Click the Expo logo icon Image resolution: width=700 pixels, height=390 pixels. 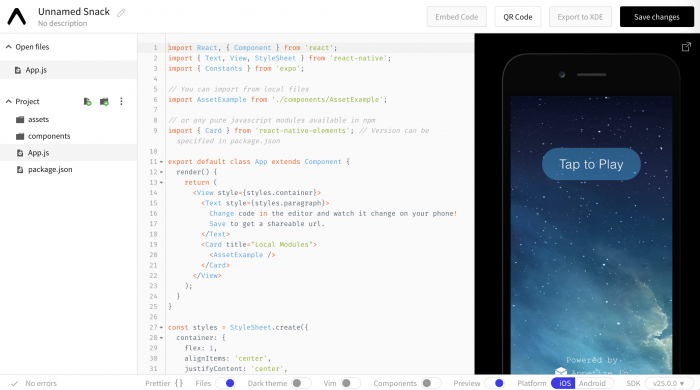tap(17, 17)
